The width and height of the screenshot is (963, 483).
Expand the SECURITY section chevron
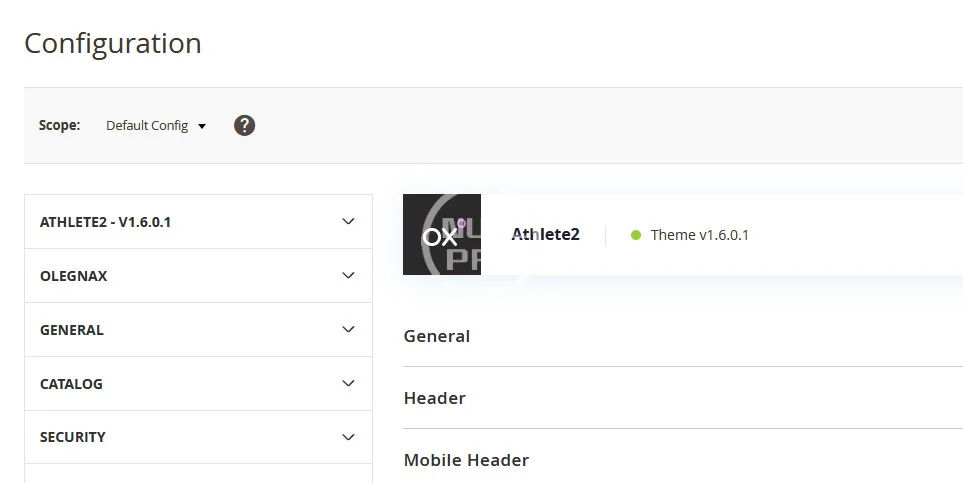[348, 437]
